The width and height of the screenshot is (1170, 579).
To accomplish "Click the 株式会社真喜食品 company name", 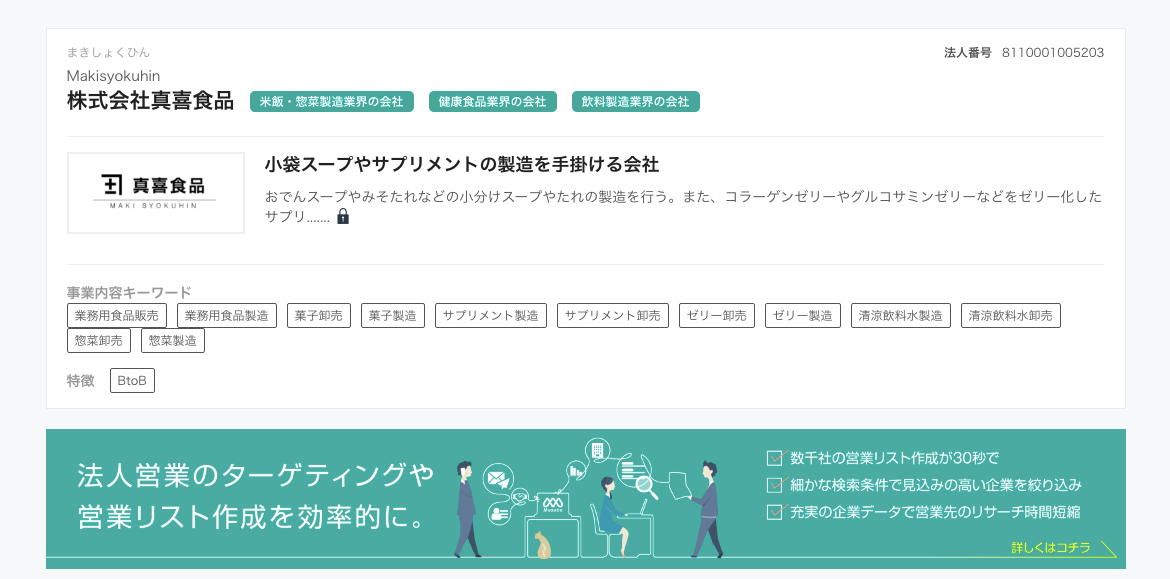I will click(x=150, y=101).
